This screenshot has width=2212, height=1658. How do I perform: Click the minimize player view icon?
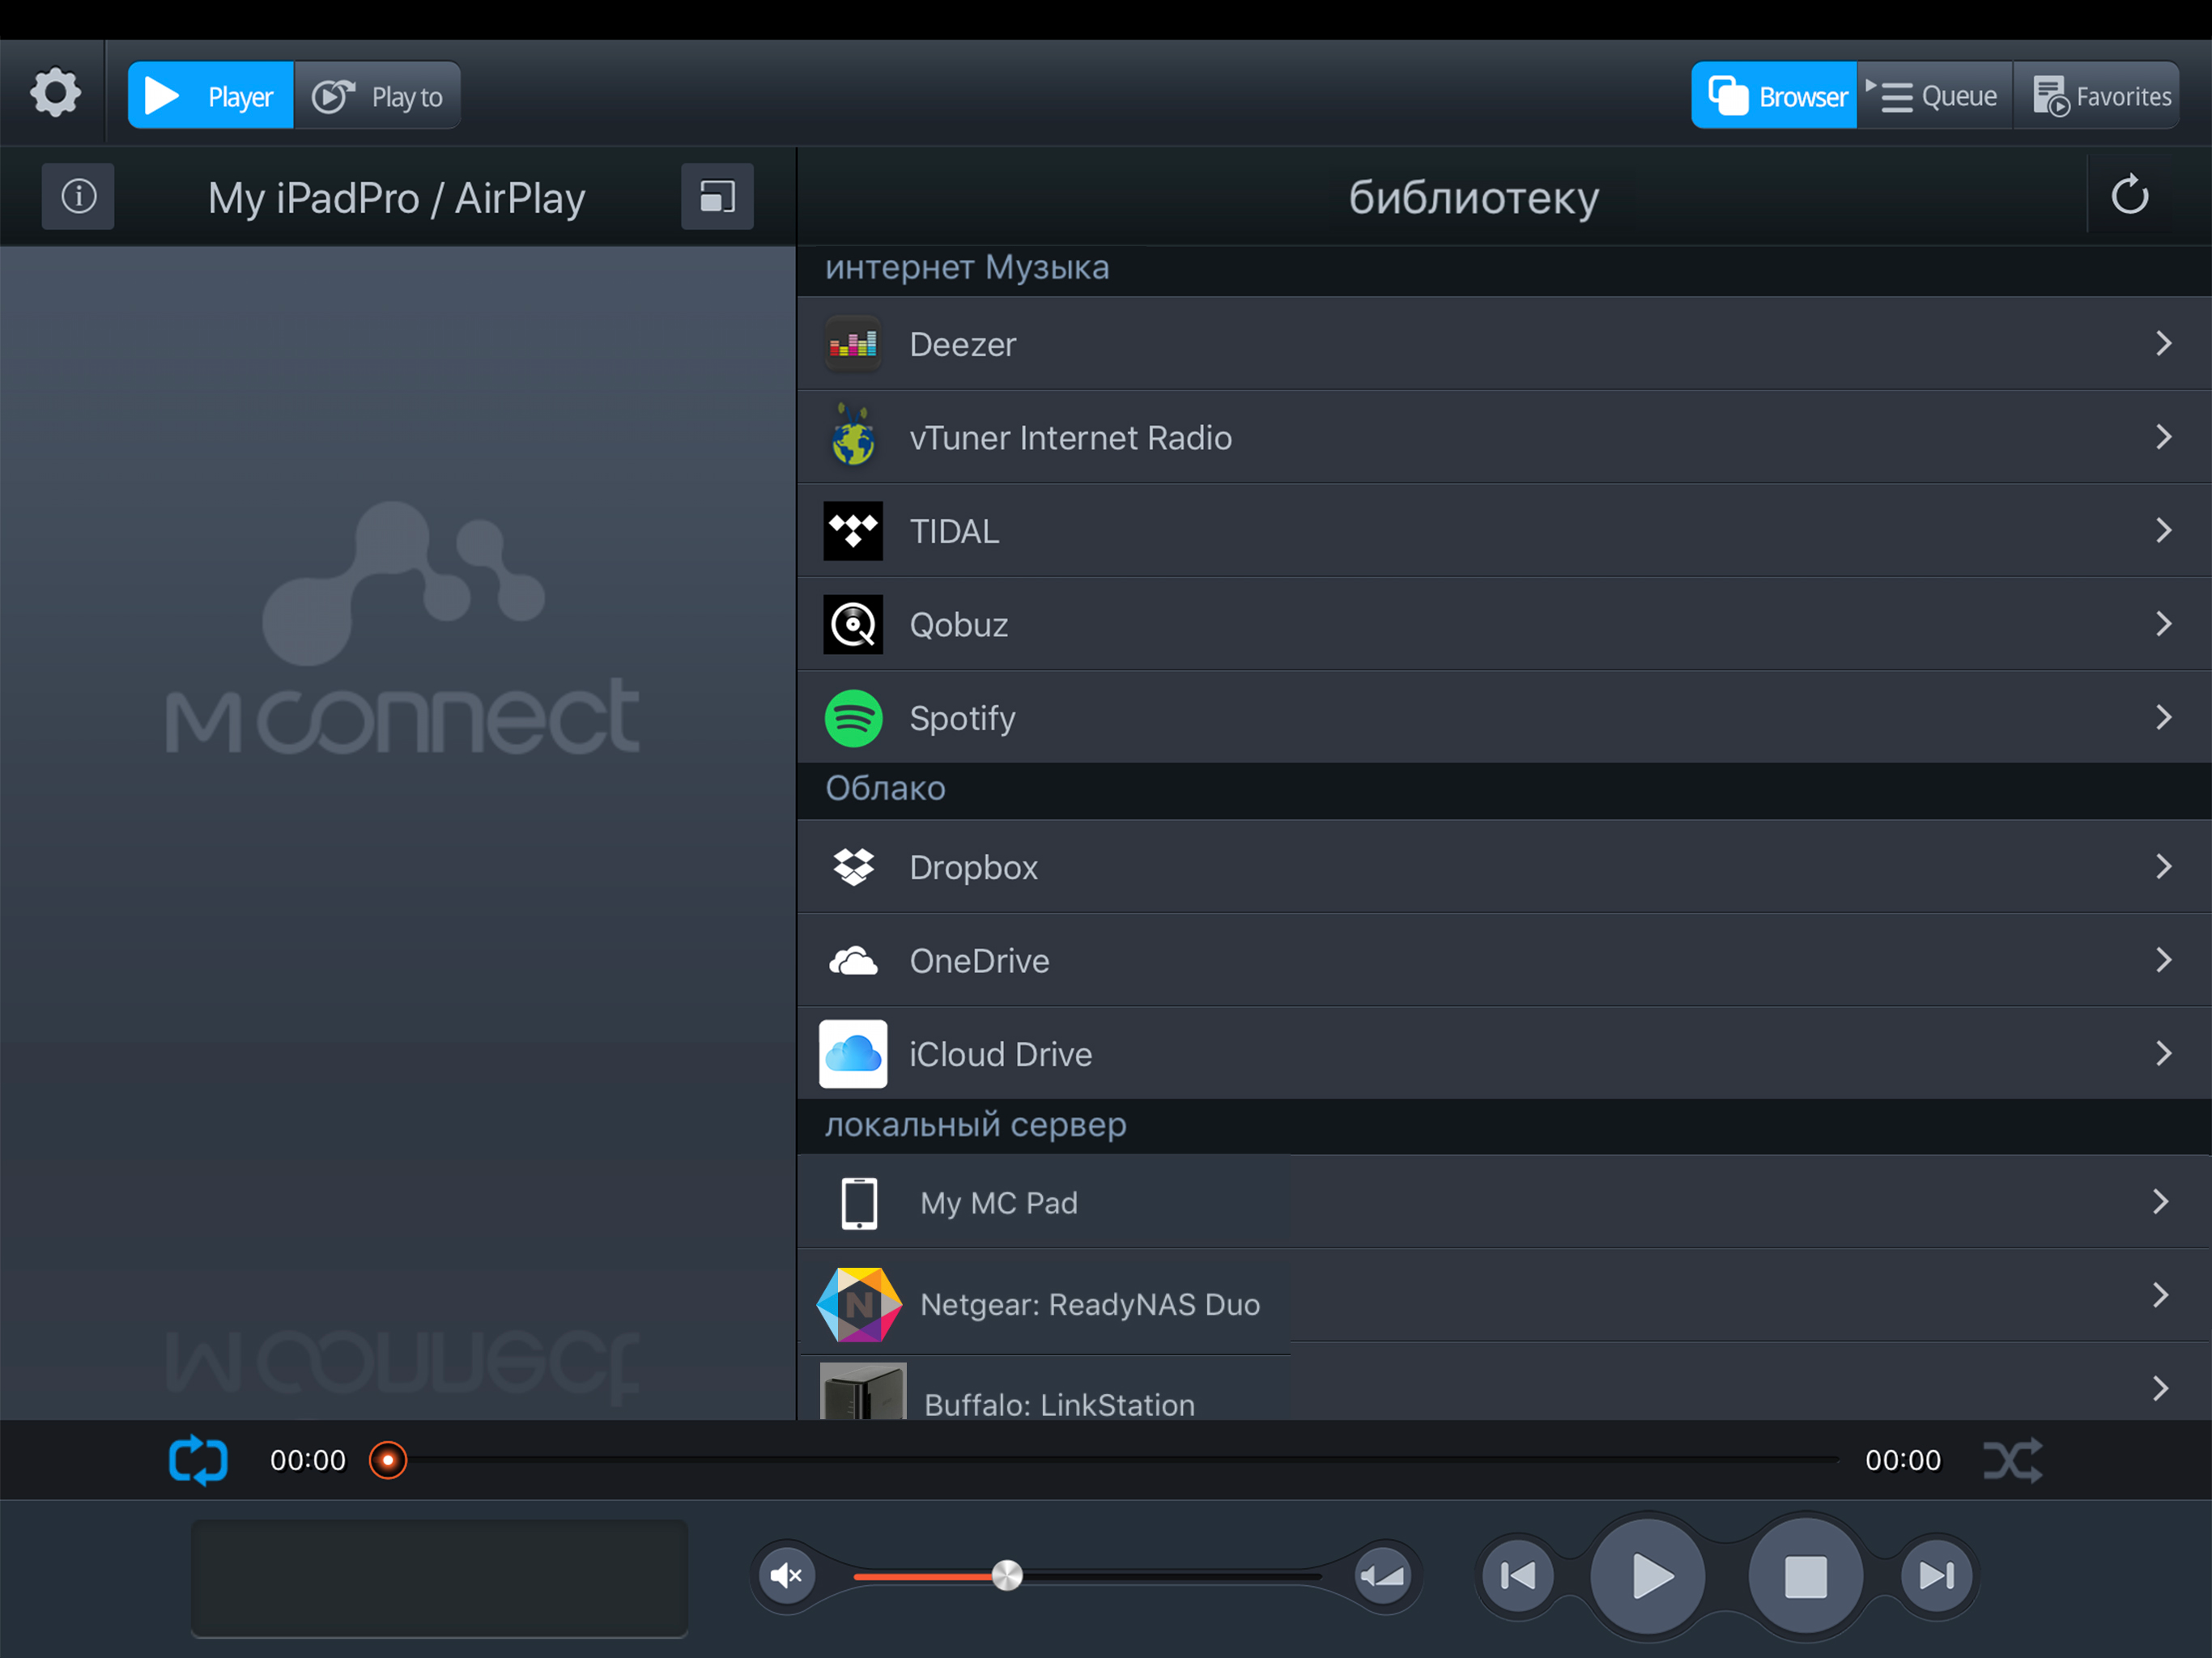click(x=717, y=196)
